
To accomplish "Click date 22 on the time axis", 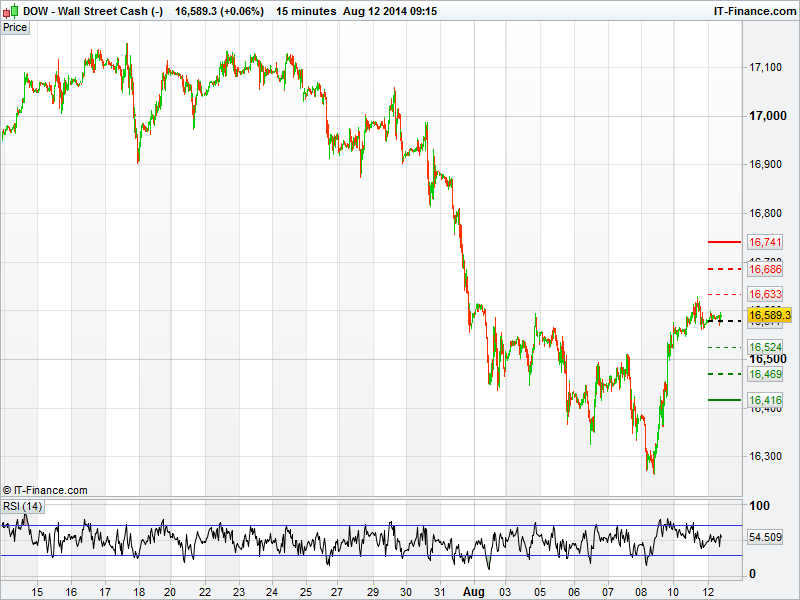I will point(205,592).
